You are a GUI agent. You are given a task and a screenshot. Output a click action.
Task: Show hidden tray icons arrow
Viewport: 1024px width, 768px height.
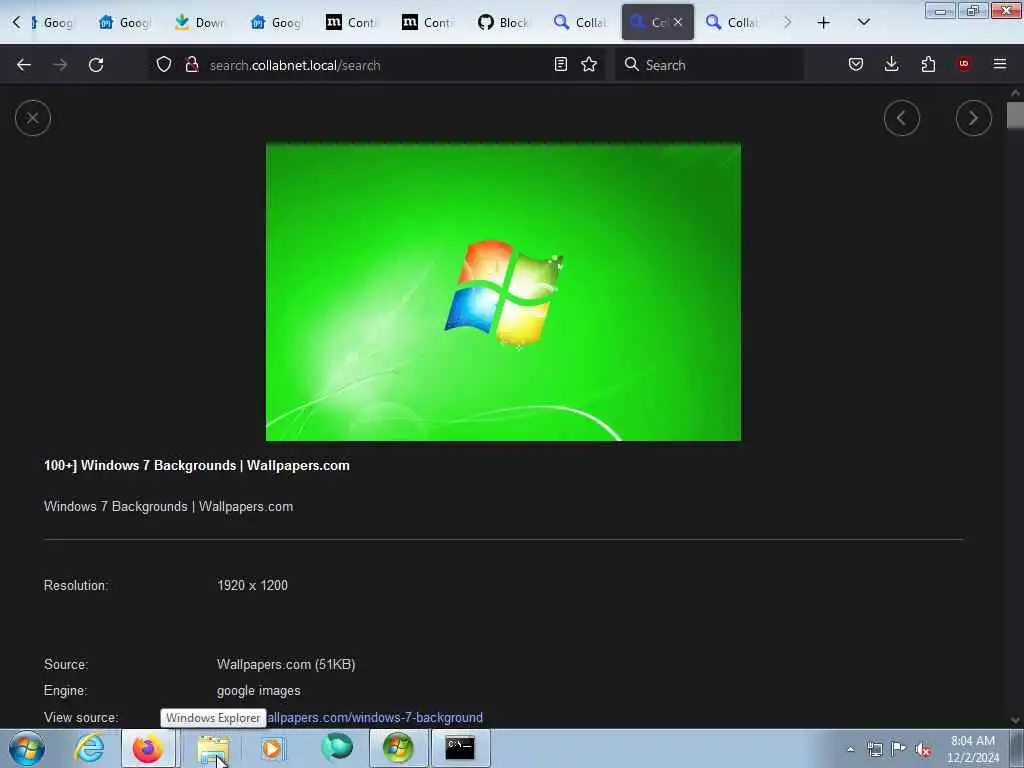(x=850, y=749)
